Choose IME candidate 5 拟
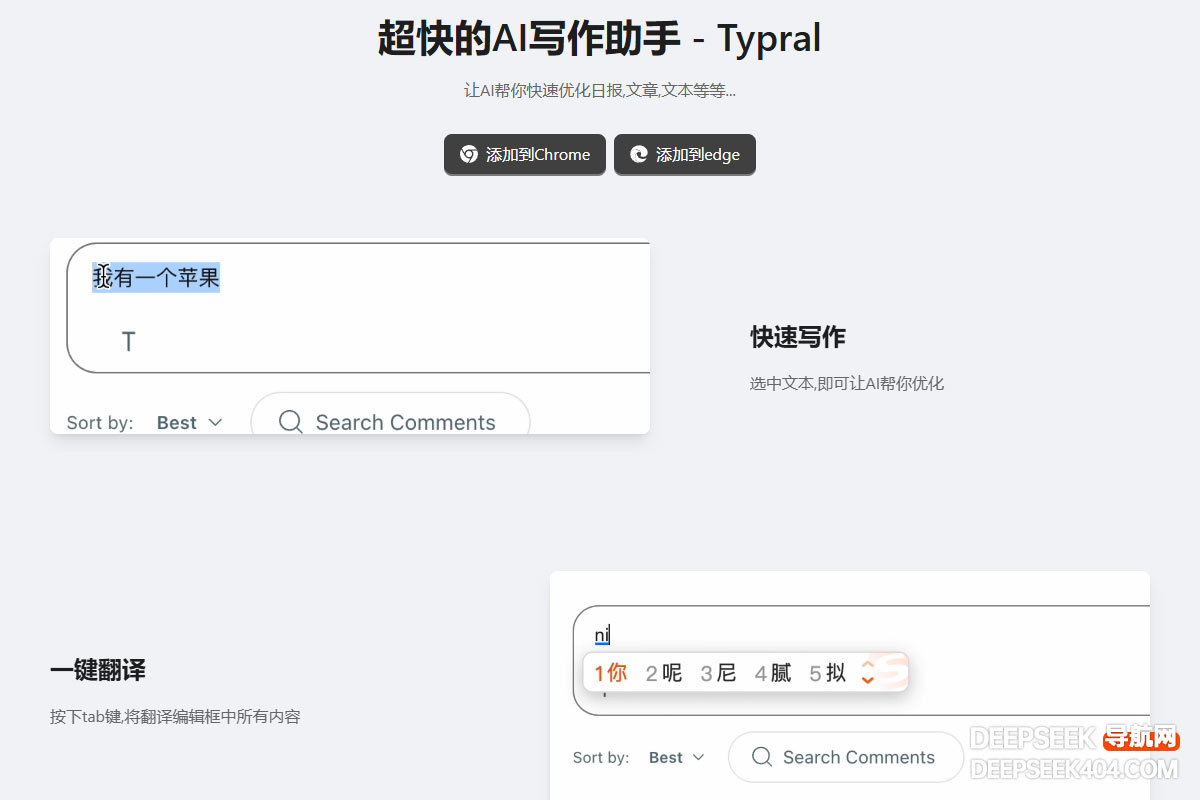 (x=827, y=673)
